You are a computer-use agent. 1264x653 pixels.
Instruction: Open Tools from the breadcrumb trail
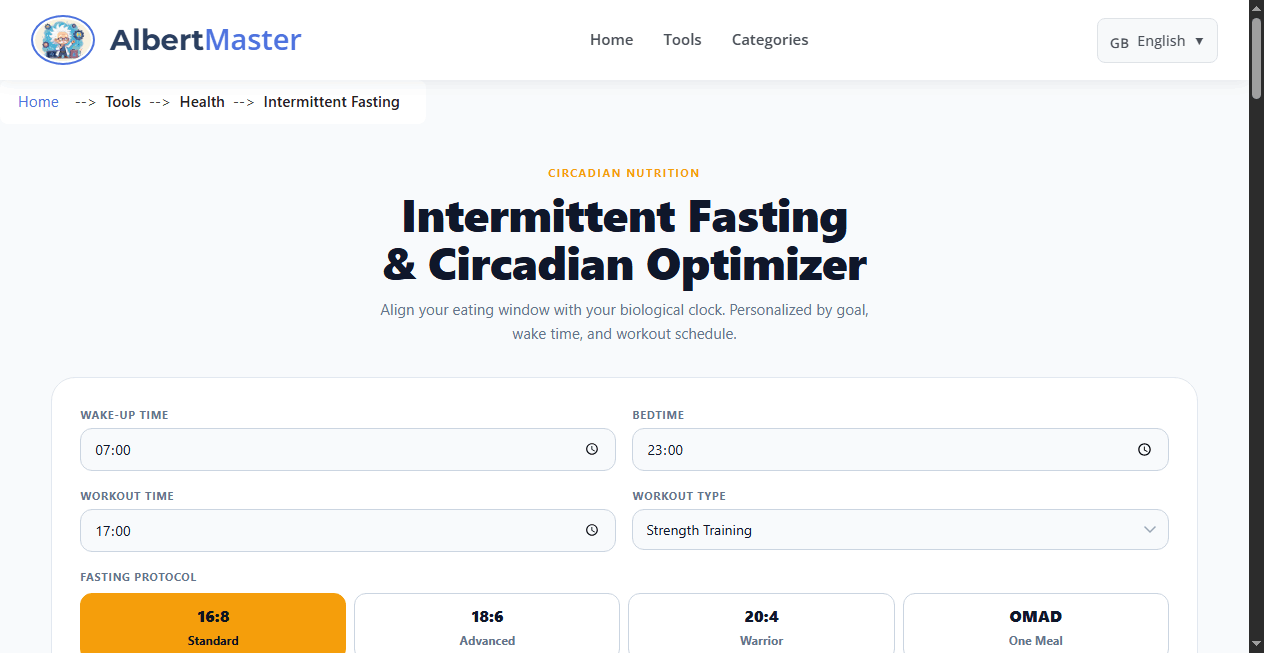(x=123, y=101)
